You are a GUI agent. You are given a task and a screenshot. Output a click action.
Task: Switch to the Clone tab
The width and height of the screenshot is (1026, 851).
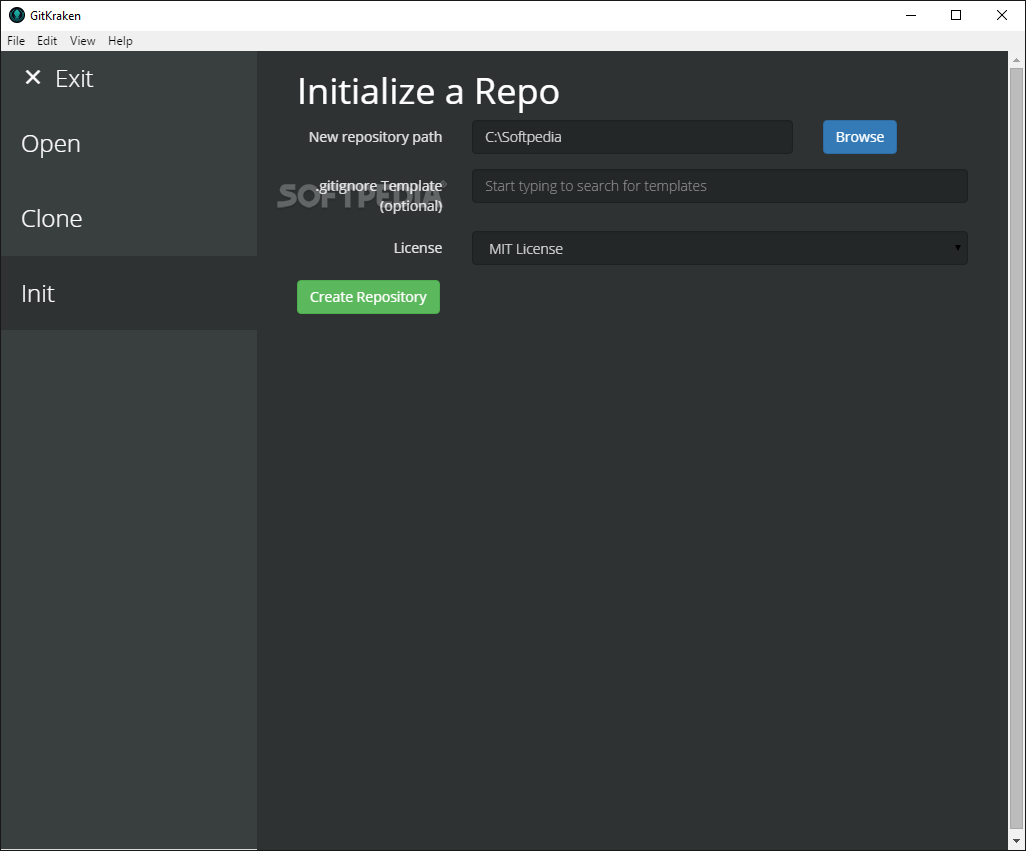click(129, 218)
